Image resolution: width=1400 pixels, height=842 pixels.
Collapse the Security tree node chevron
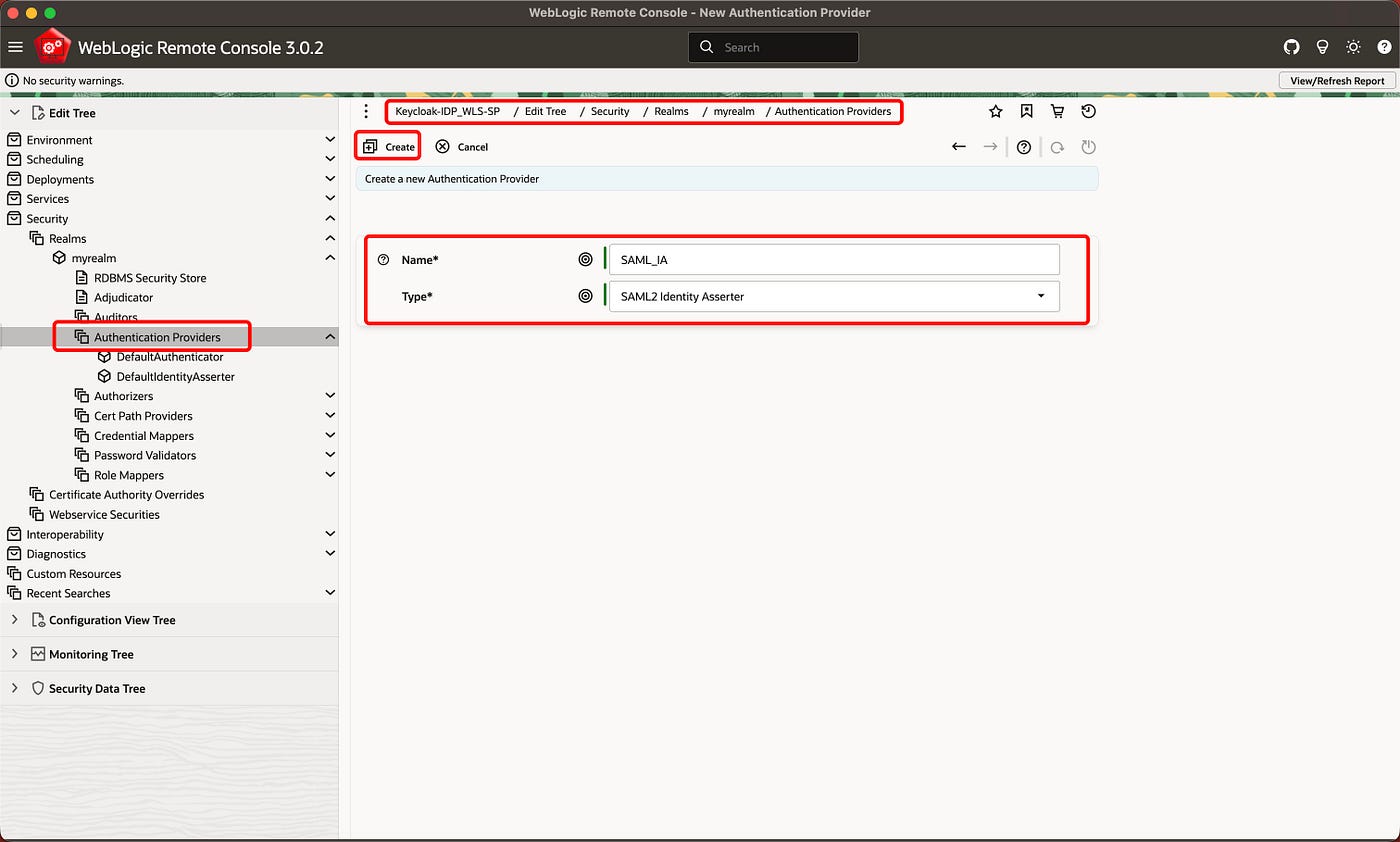tap(330, 218)
